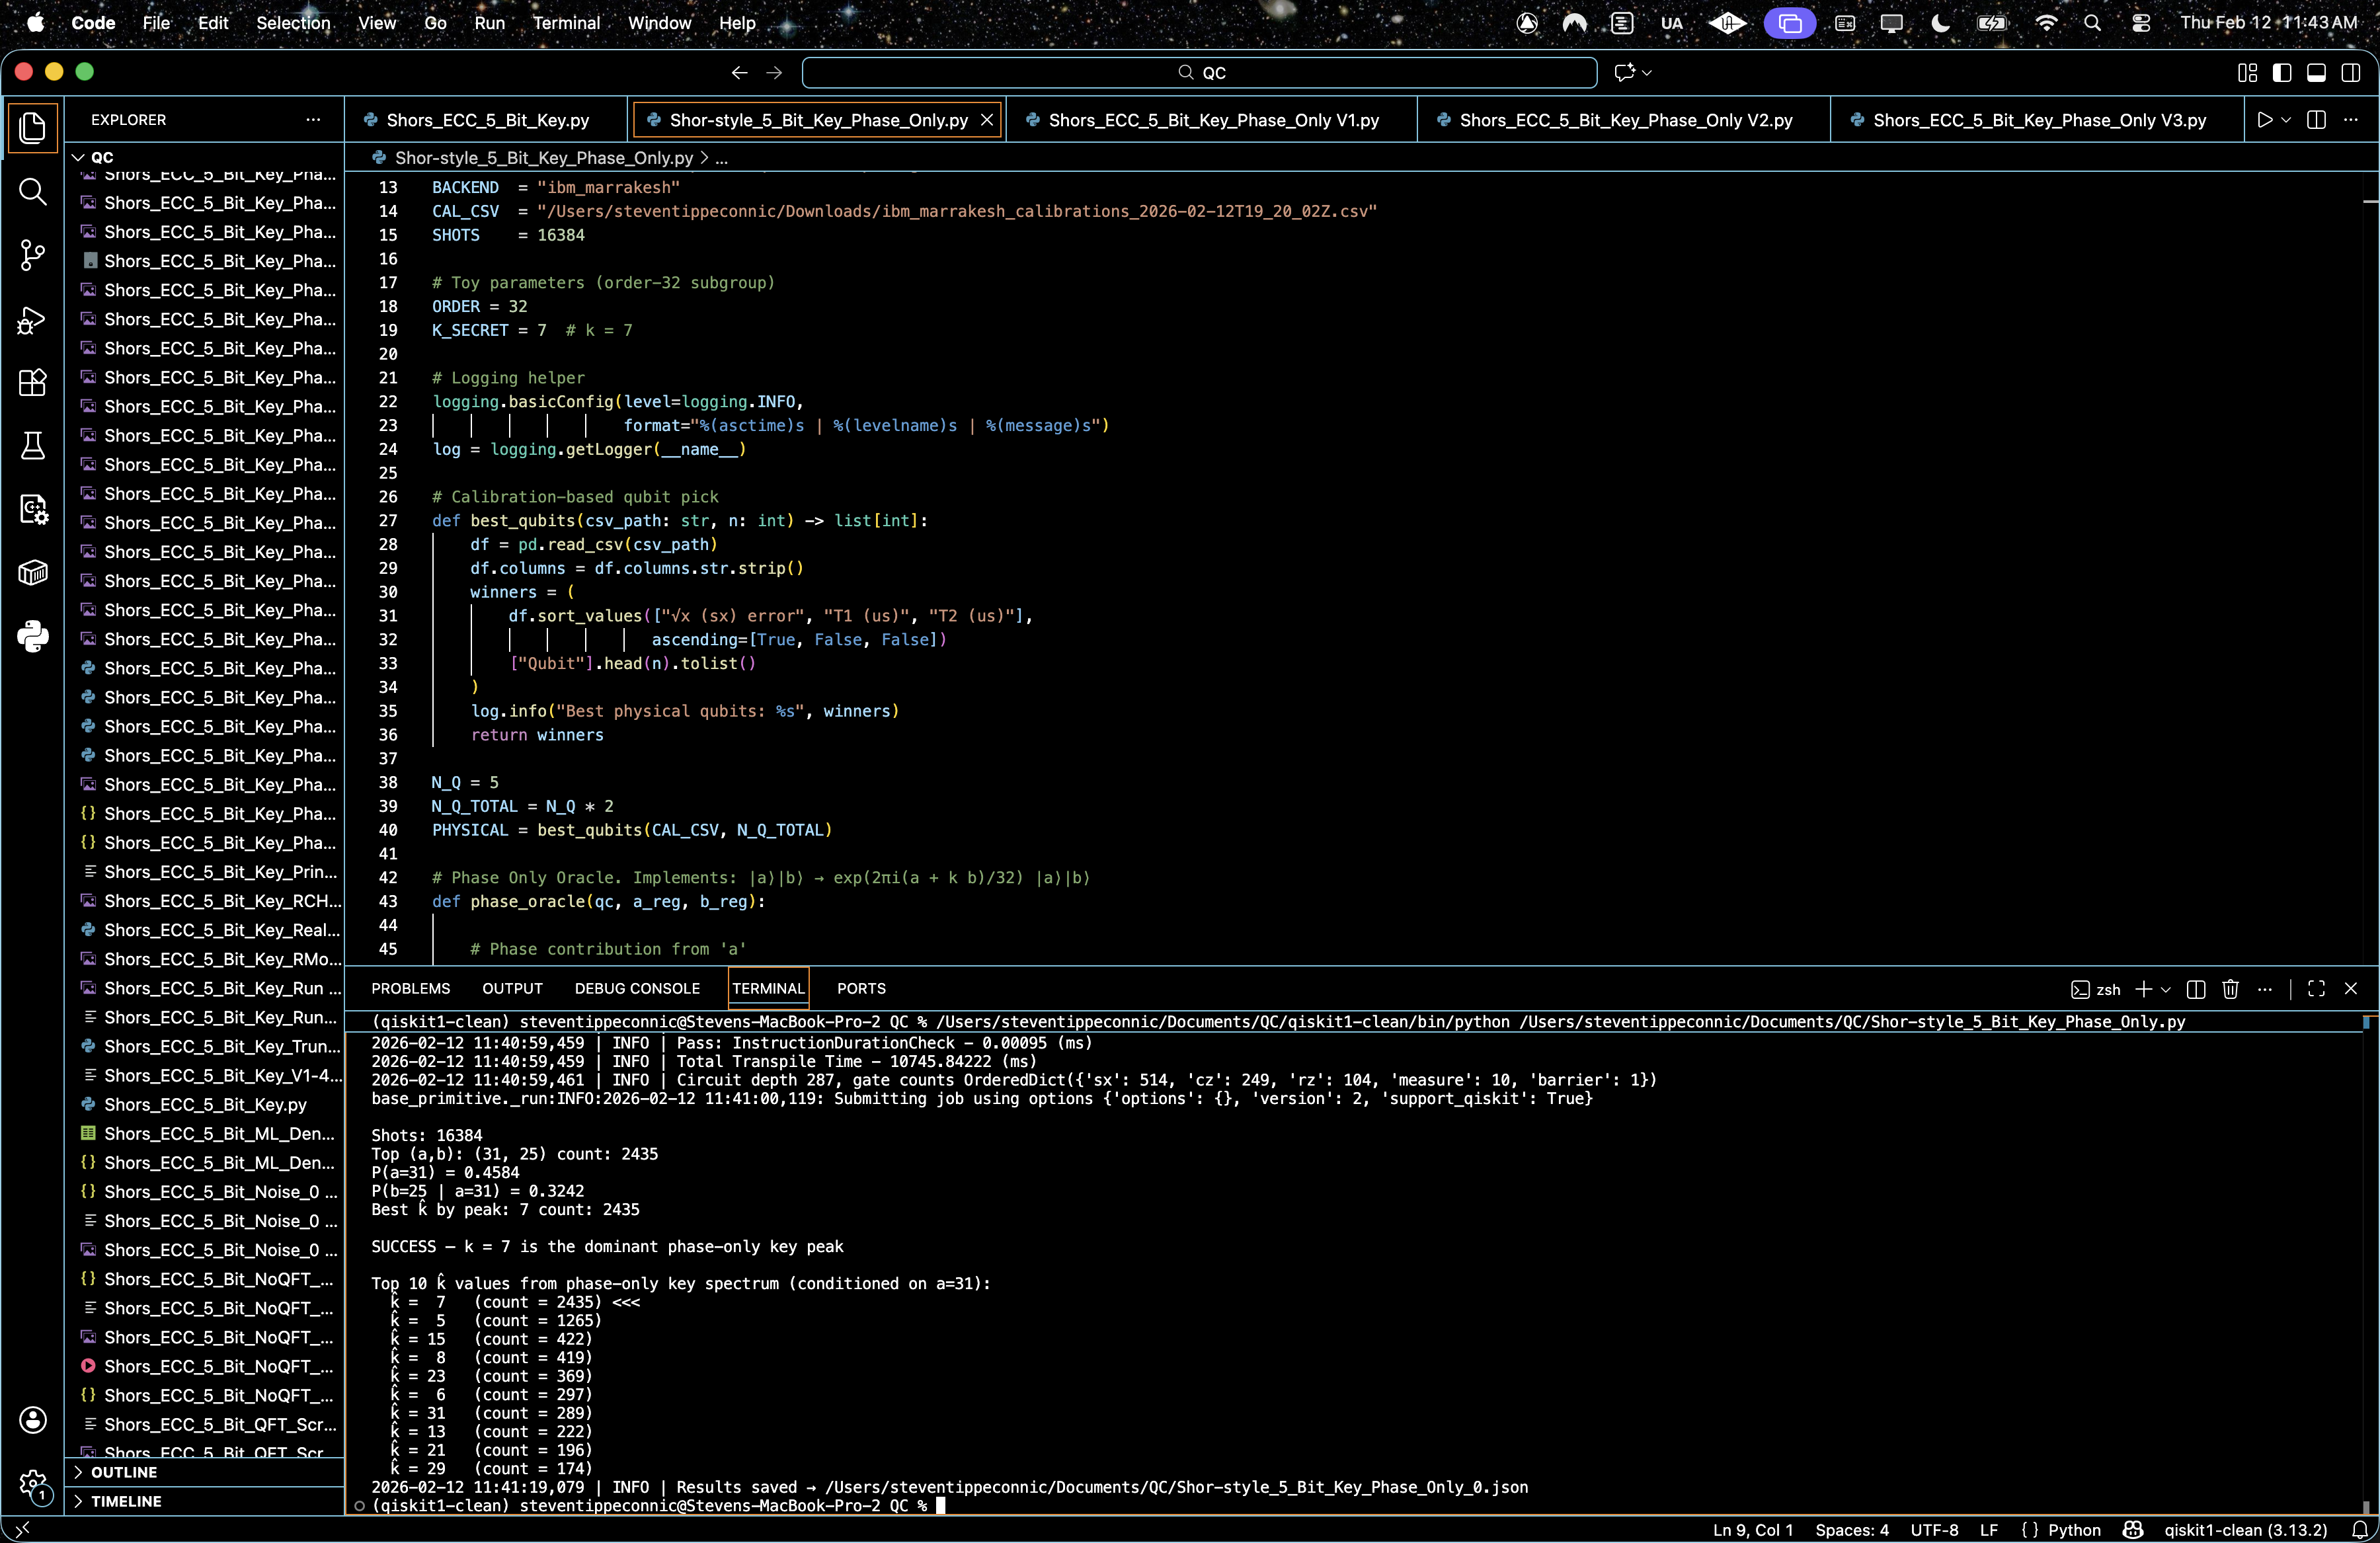Open the Testing flask icon

click(33, 446)
